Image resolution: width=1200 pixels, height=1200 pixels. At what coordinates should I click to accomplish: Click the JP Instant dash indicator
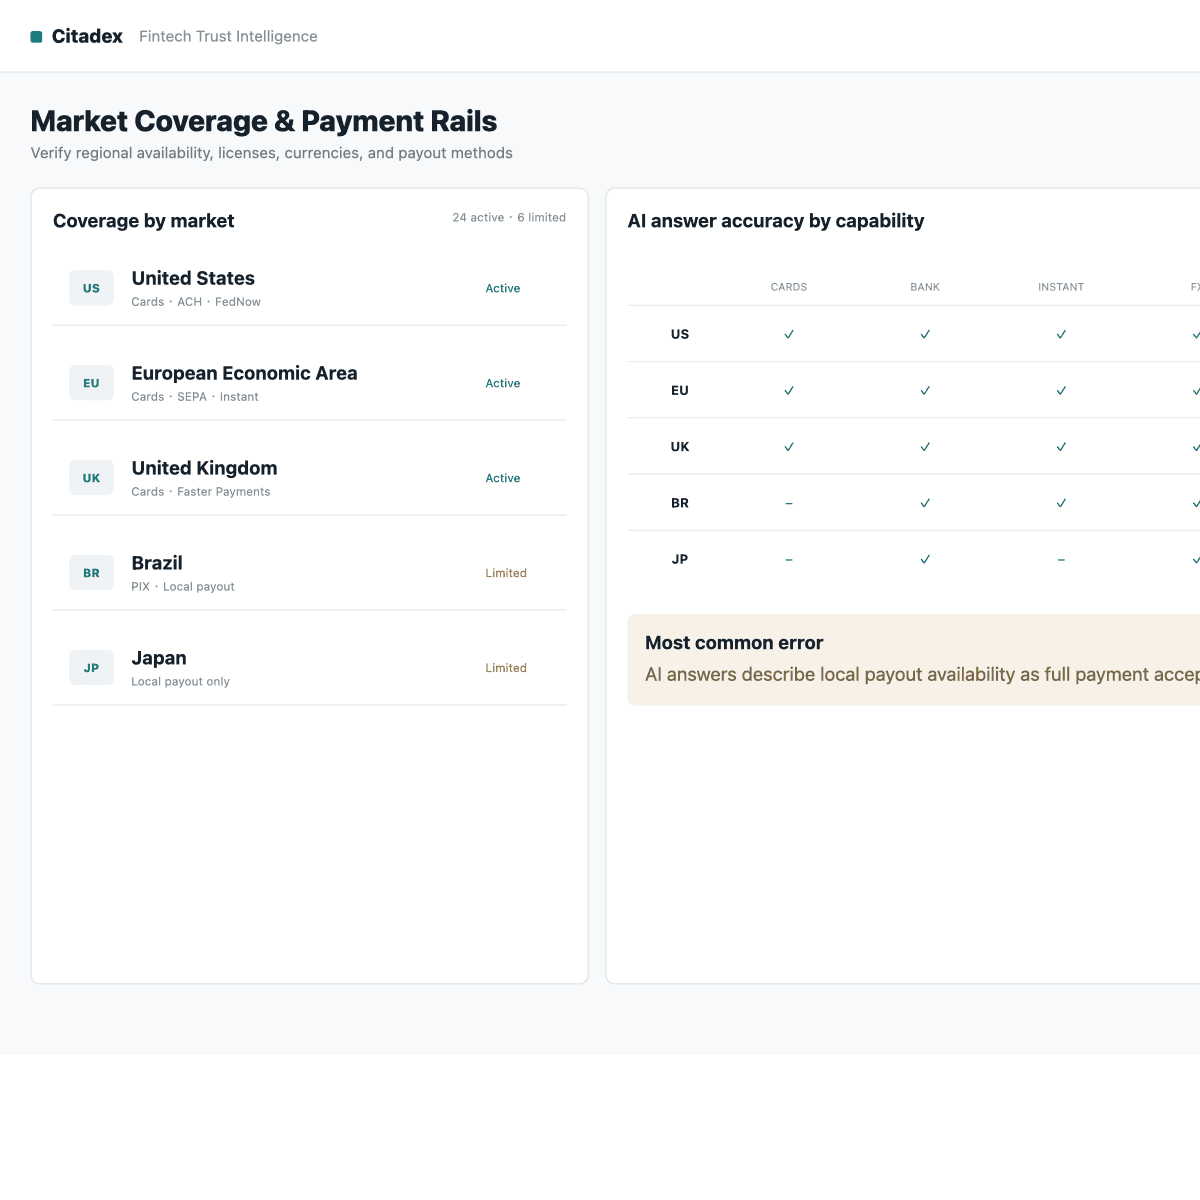click(1061, 560)
